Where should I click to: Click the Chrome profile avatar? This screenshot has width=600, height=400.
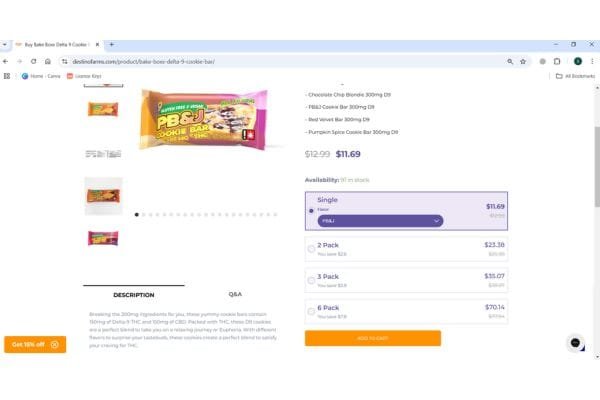[x=578, y=61]
